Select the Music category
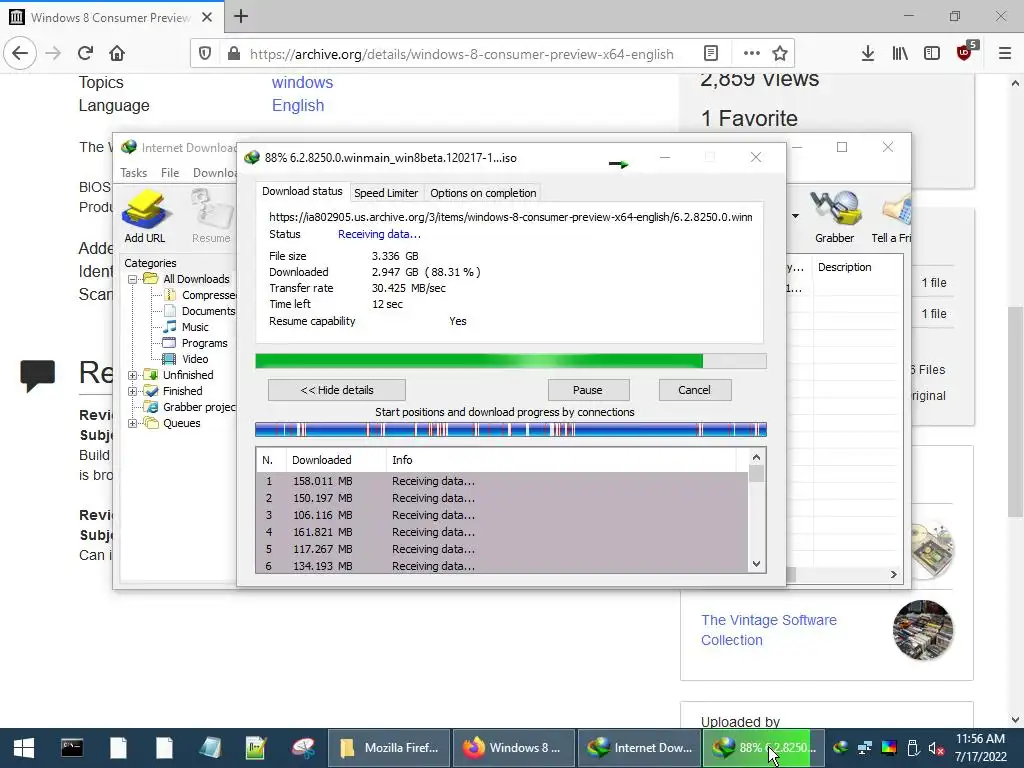The width and height of the screenshot is (1024, 768). point(187,327)
